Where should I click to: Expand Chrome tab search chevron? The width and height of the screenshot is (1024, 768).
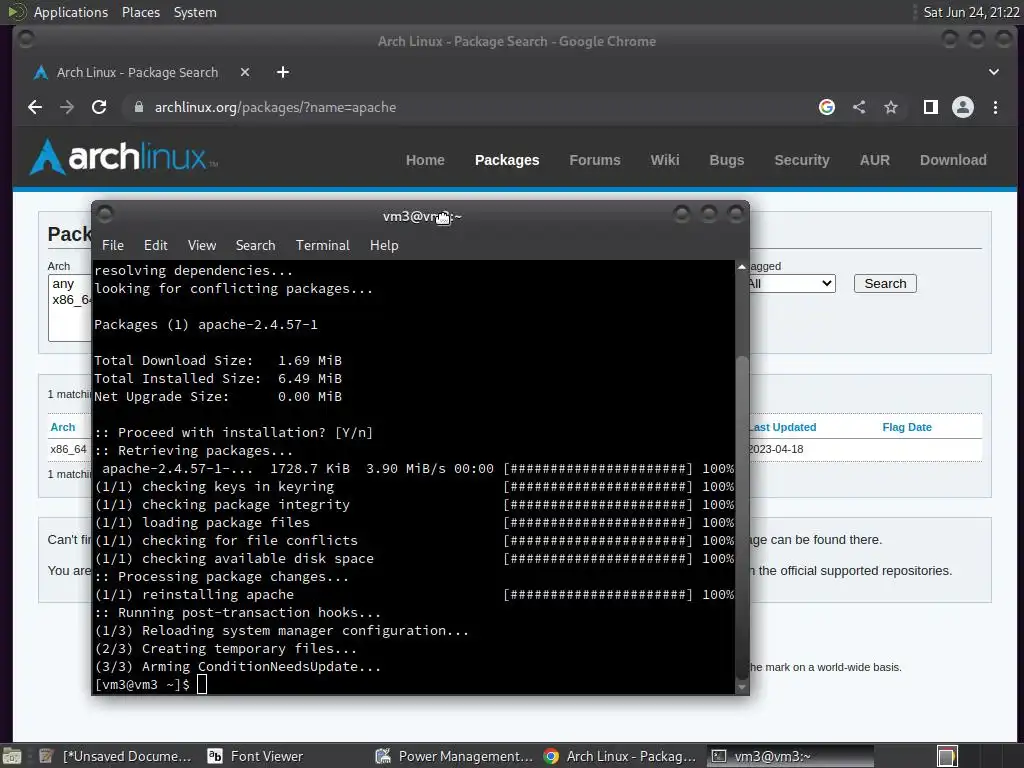[x=993, y=72]
